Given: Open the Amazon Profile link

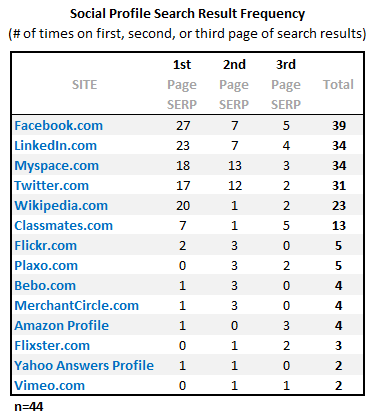Looking at the screenshot, I should 61,326.
